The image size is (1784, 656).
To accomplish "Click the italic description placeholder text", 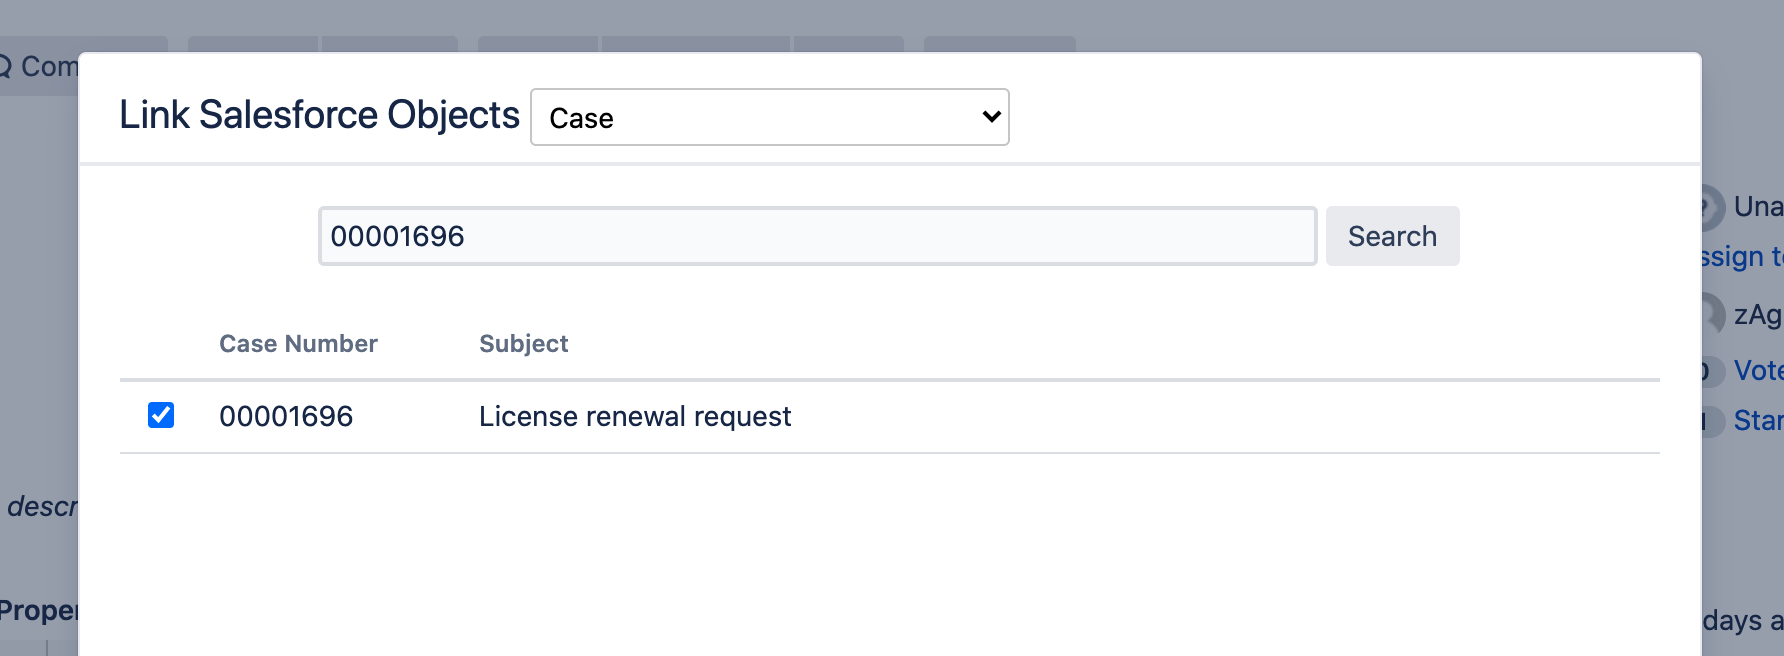I will [41, 507].
